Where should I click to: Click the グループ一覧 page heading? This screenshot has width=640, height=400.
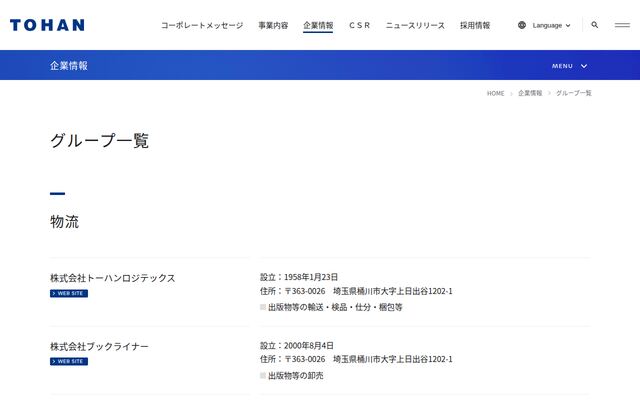coord(99,141)
